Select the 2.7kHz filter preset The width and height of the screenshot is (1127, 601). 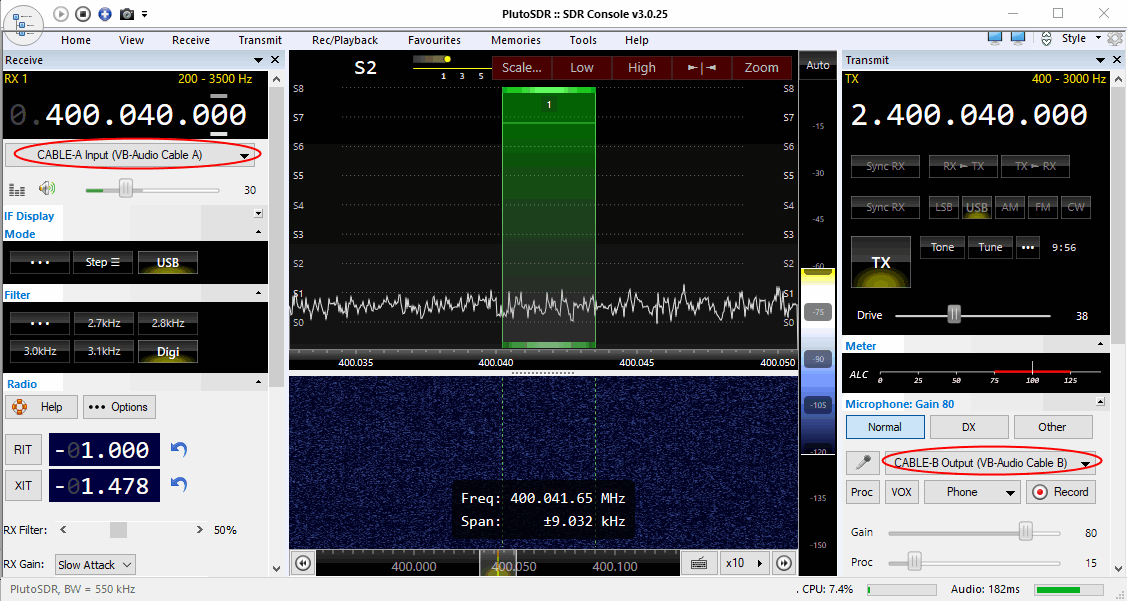(x=104, y=323)
